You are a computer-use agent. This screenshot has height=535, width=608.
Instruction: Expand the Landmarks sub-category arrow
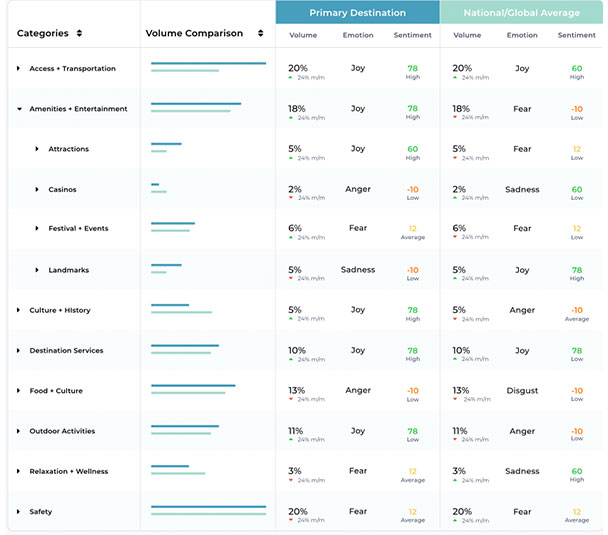[x=37, y=270]
